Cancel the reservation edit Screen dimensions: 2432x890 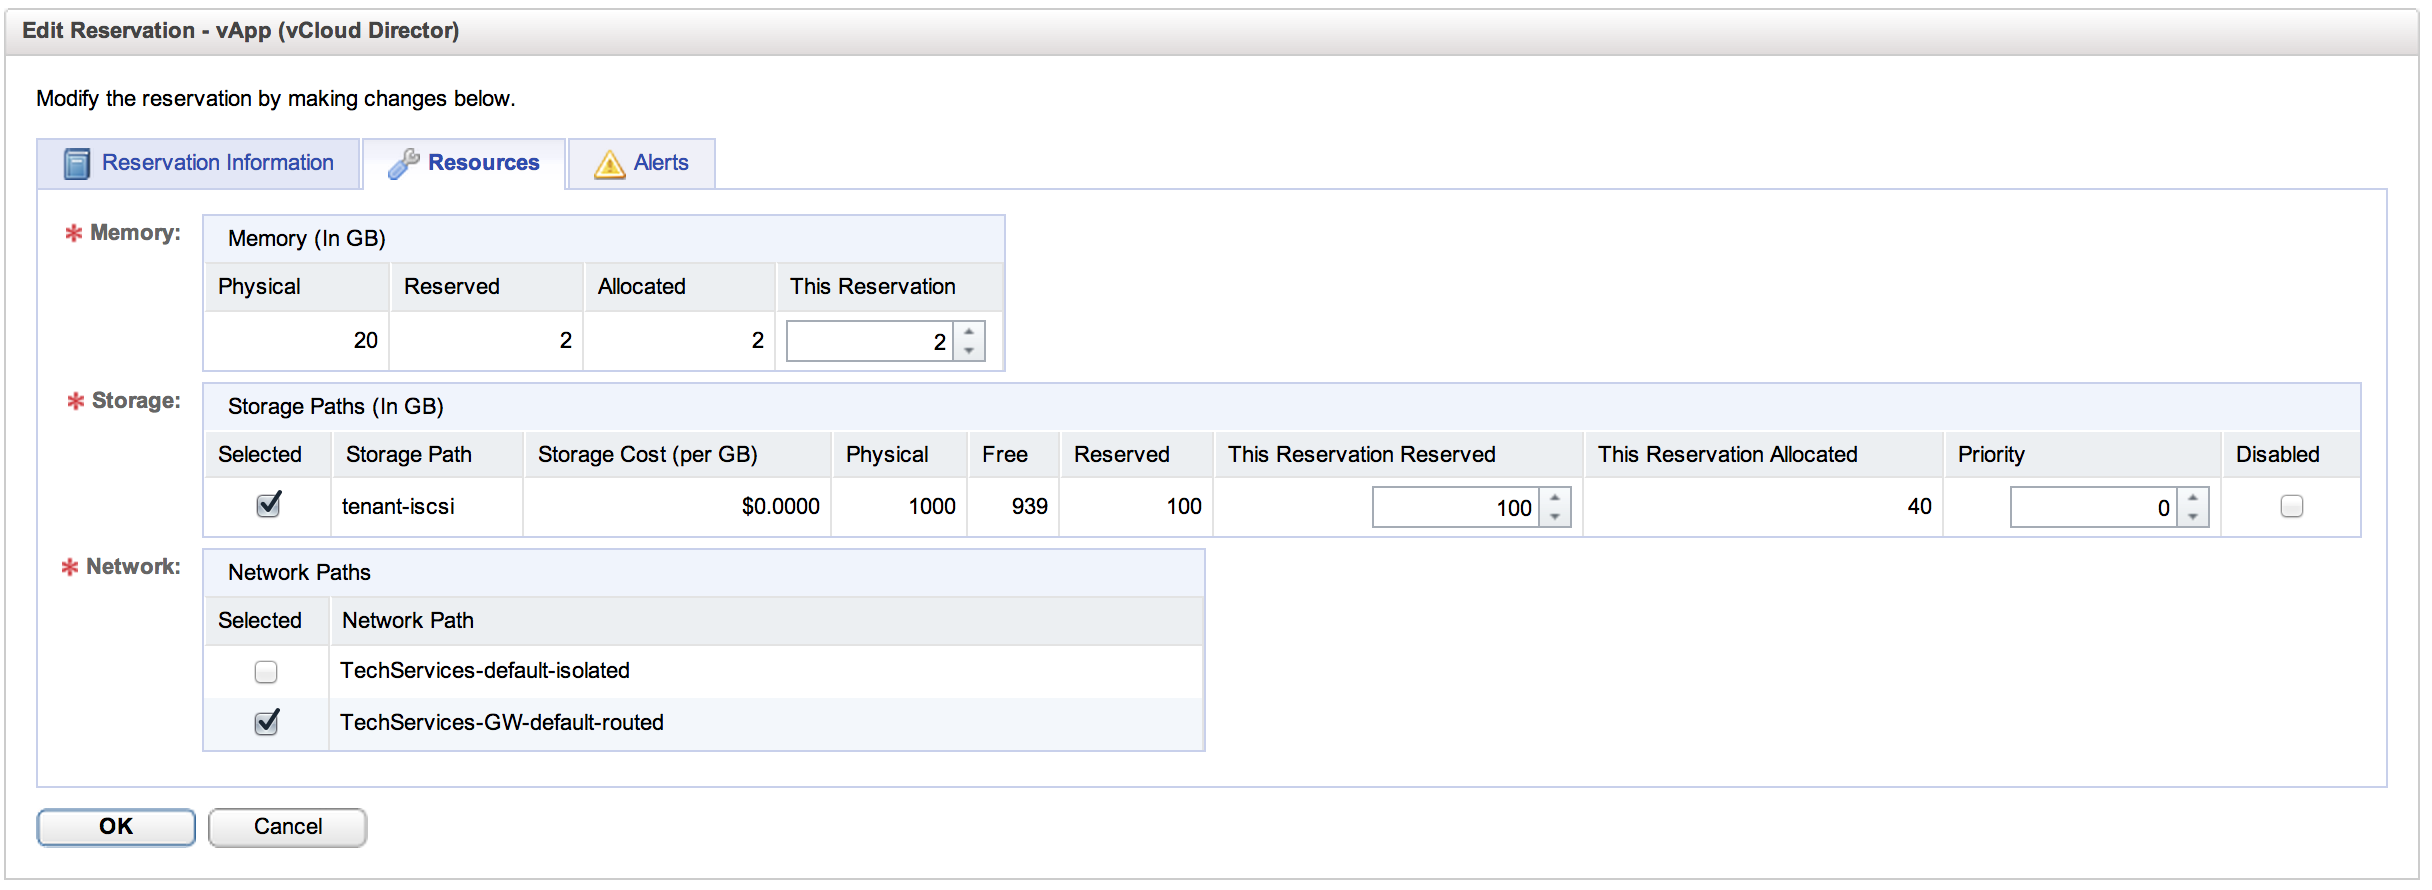287,827
